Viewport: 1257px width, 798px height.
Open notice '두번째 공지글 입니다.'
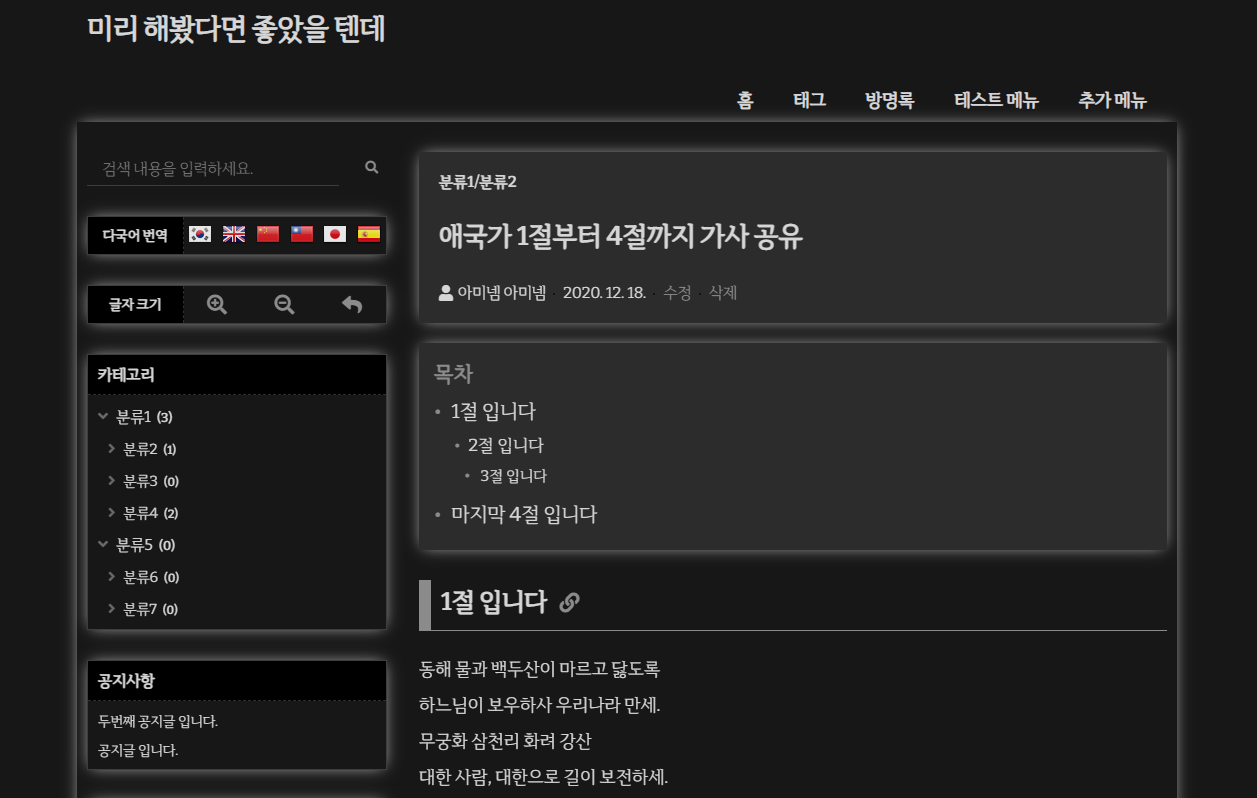pos(158,721)
